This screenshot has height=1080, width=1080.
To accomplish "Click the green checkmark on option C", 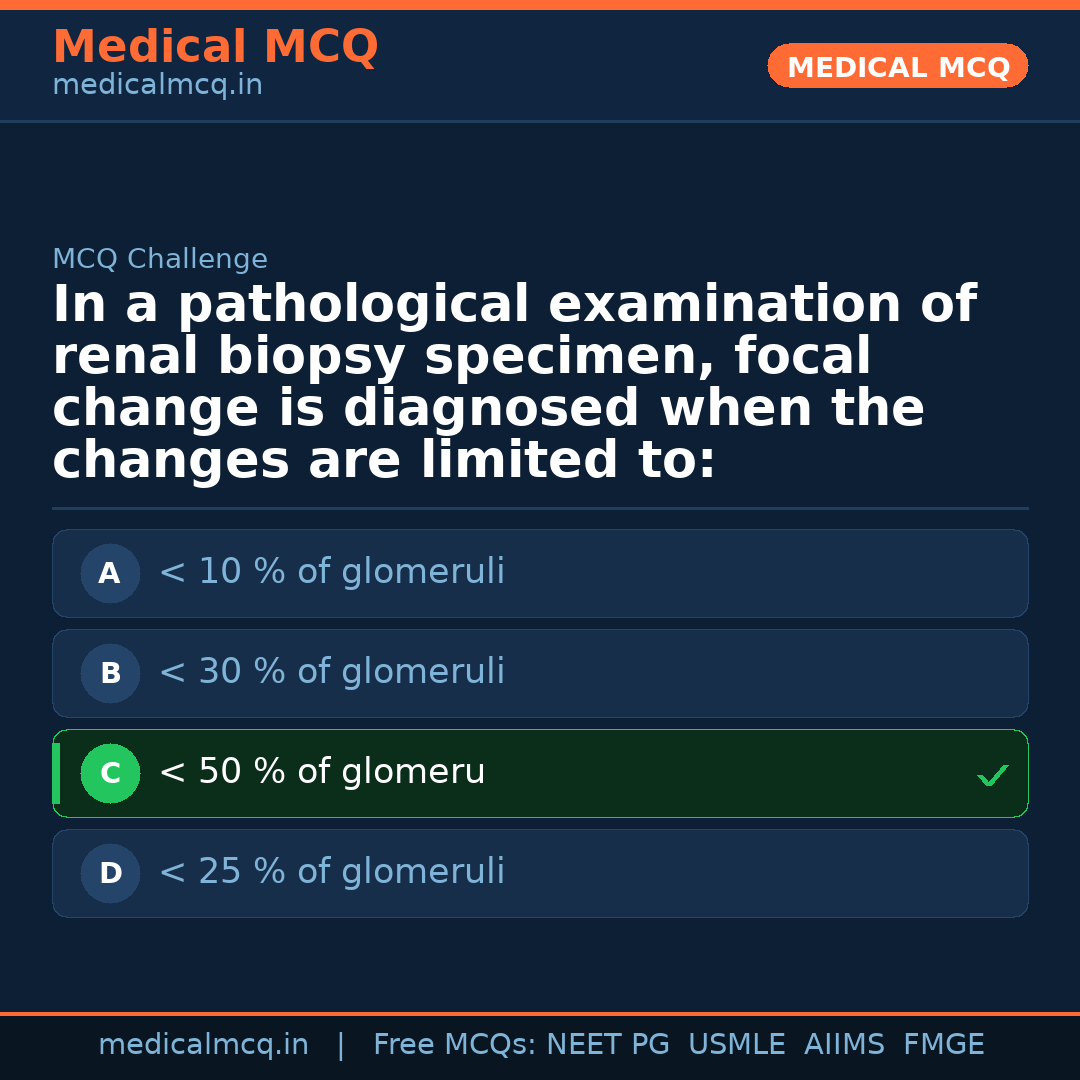I will (992, 775).
